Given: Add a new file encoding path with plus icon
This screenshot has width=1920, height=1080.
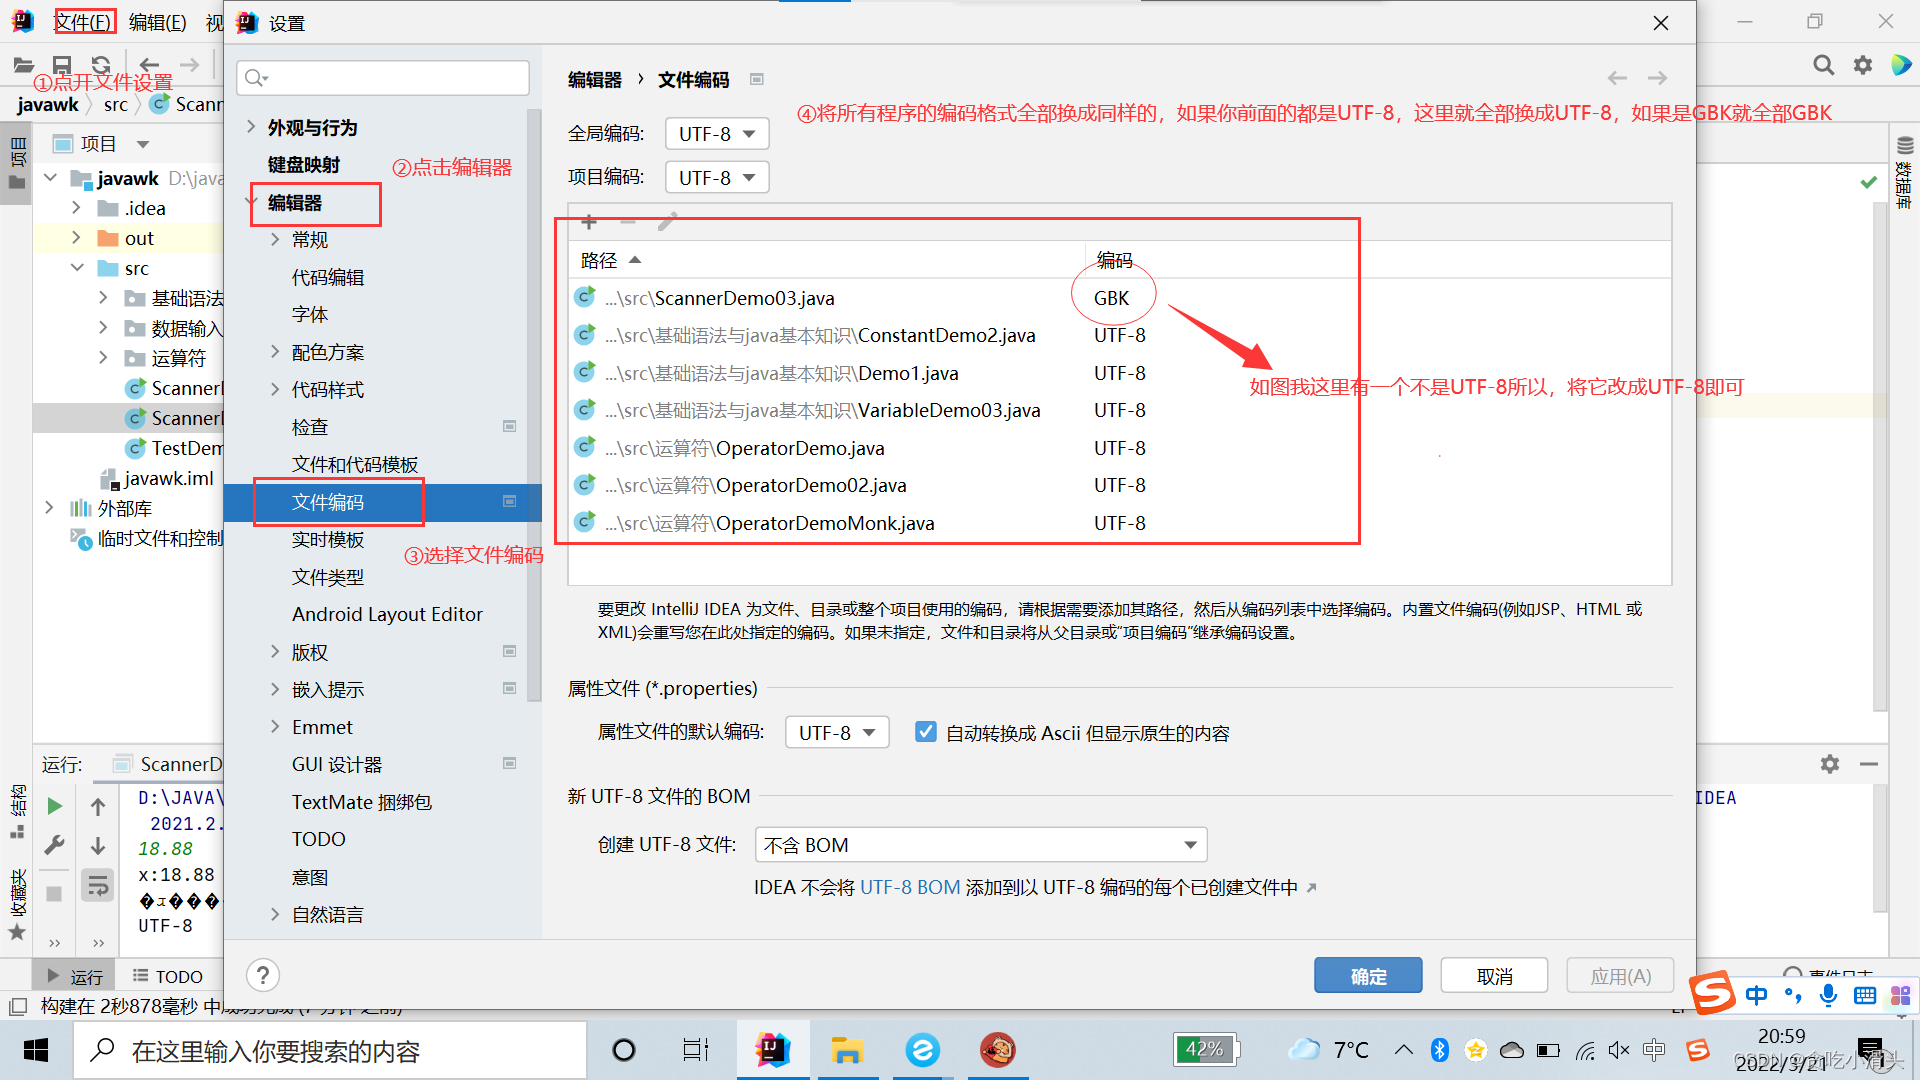Looking at the screenshot, I should coord(588,222).
